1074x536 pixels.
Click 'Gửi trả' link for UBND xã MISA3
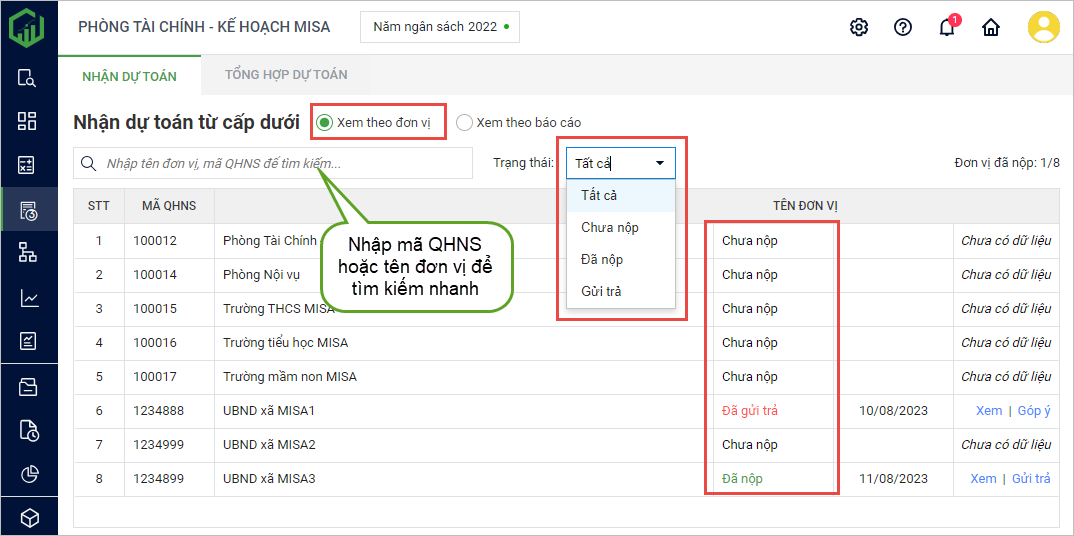[1031, 479]
